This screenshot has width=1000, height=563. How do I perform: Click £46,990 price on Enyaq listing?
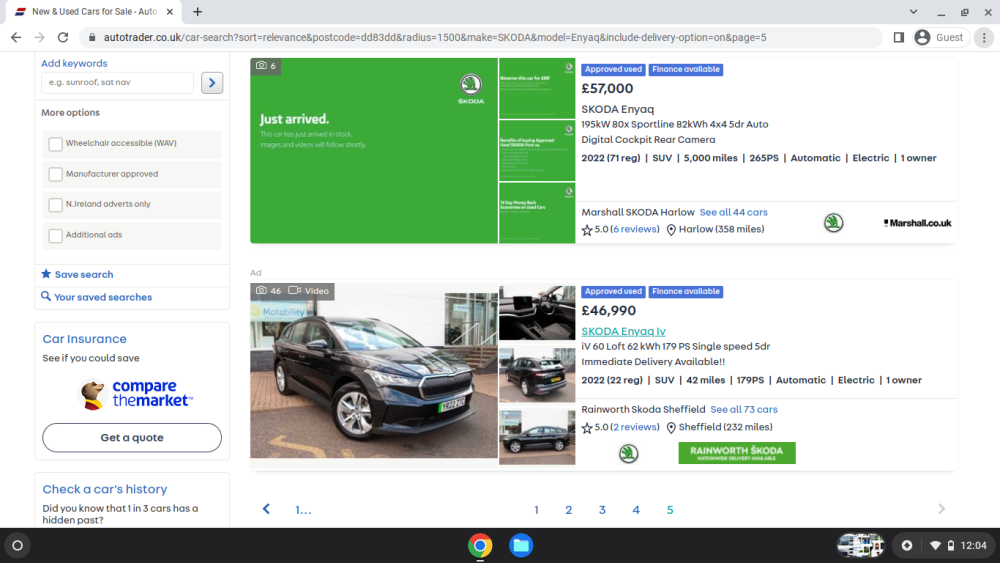click(x=608, y=311)
